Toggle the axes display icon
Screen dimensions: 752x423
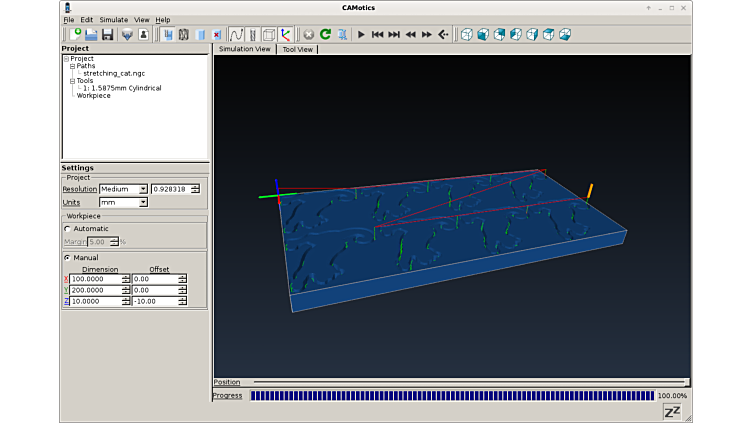point(286,34)
